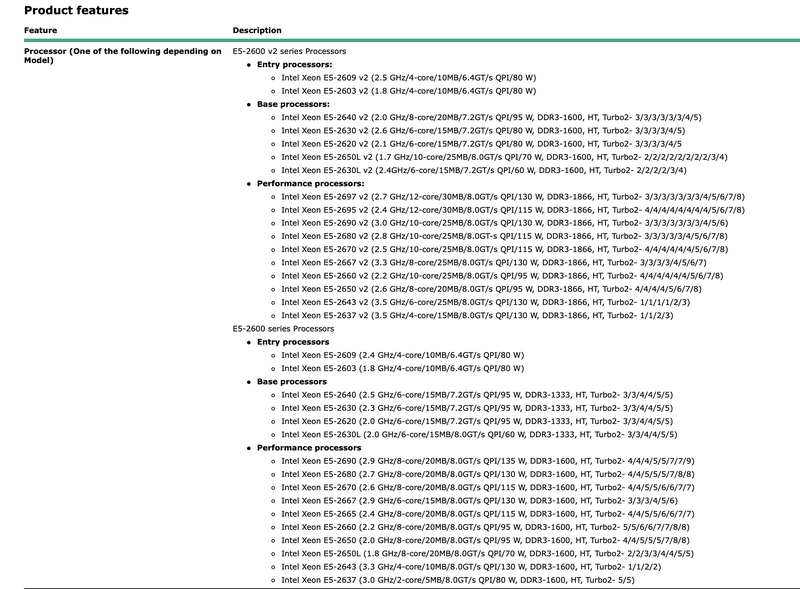Click 'Base processors:' under v2 series
This screenshot has width=800, height=589.
(x=293, y=104)
